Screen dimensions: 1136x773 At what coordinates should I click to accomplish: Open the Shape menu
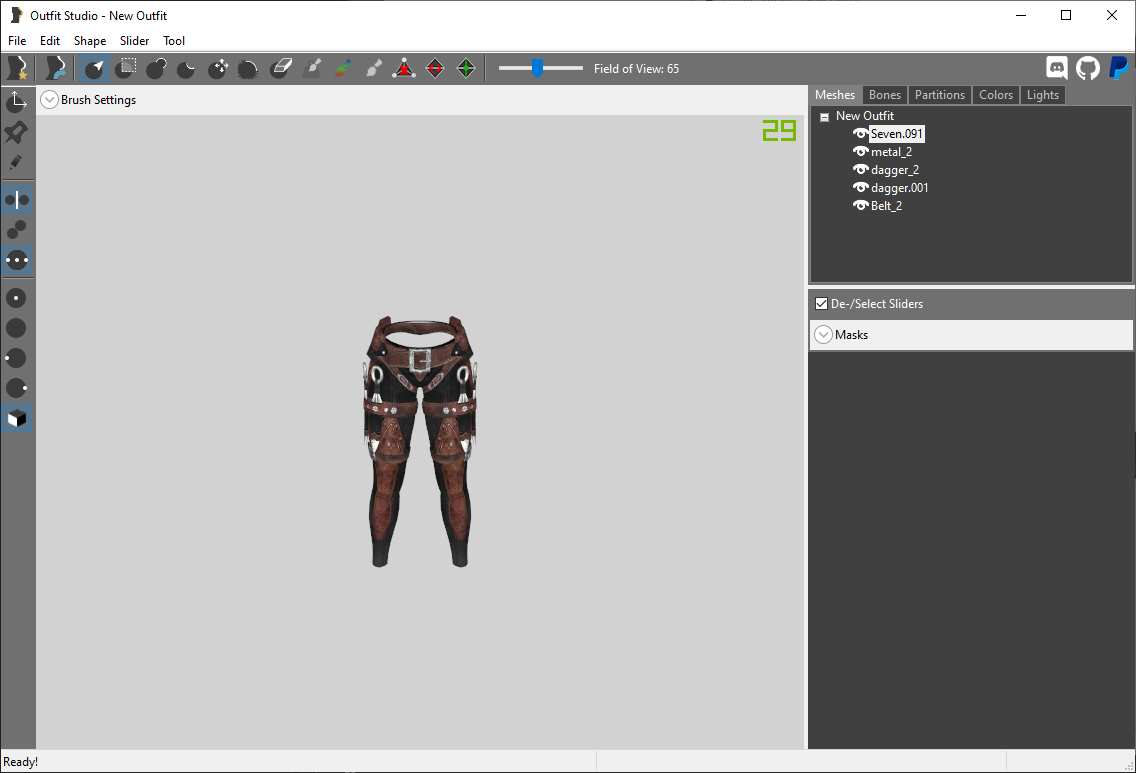point(90,41)
